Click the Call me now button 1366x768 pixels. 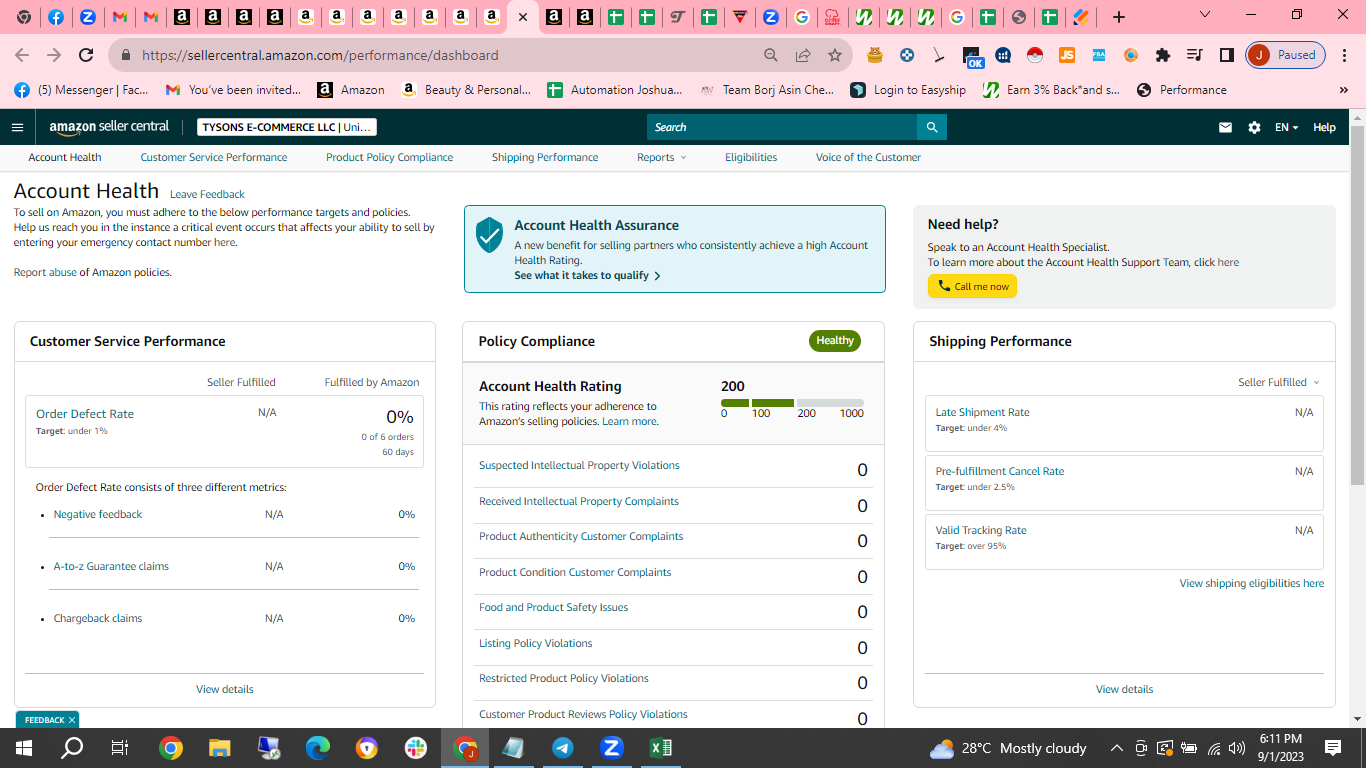pyautogui.click(x=972, y=286)
